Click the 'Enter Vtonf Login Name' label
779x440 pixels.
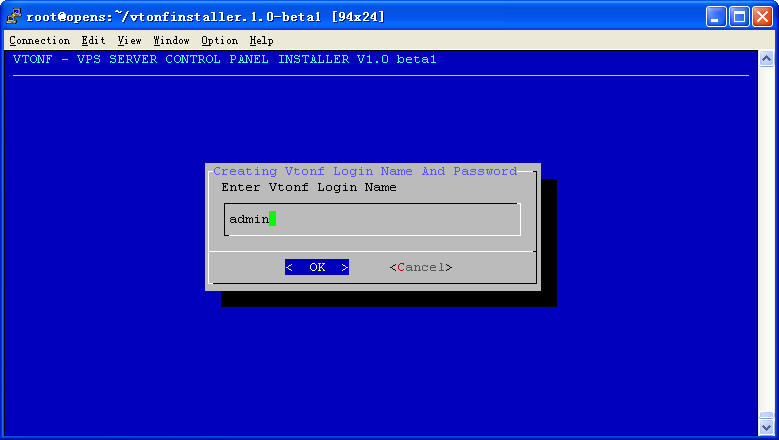point(308,187)
